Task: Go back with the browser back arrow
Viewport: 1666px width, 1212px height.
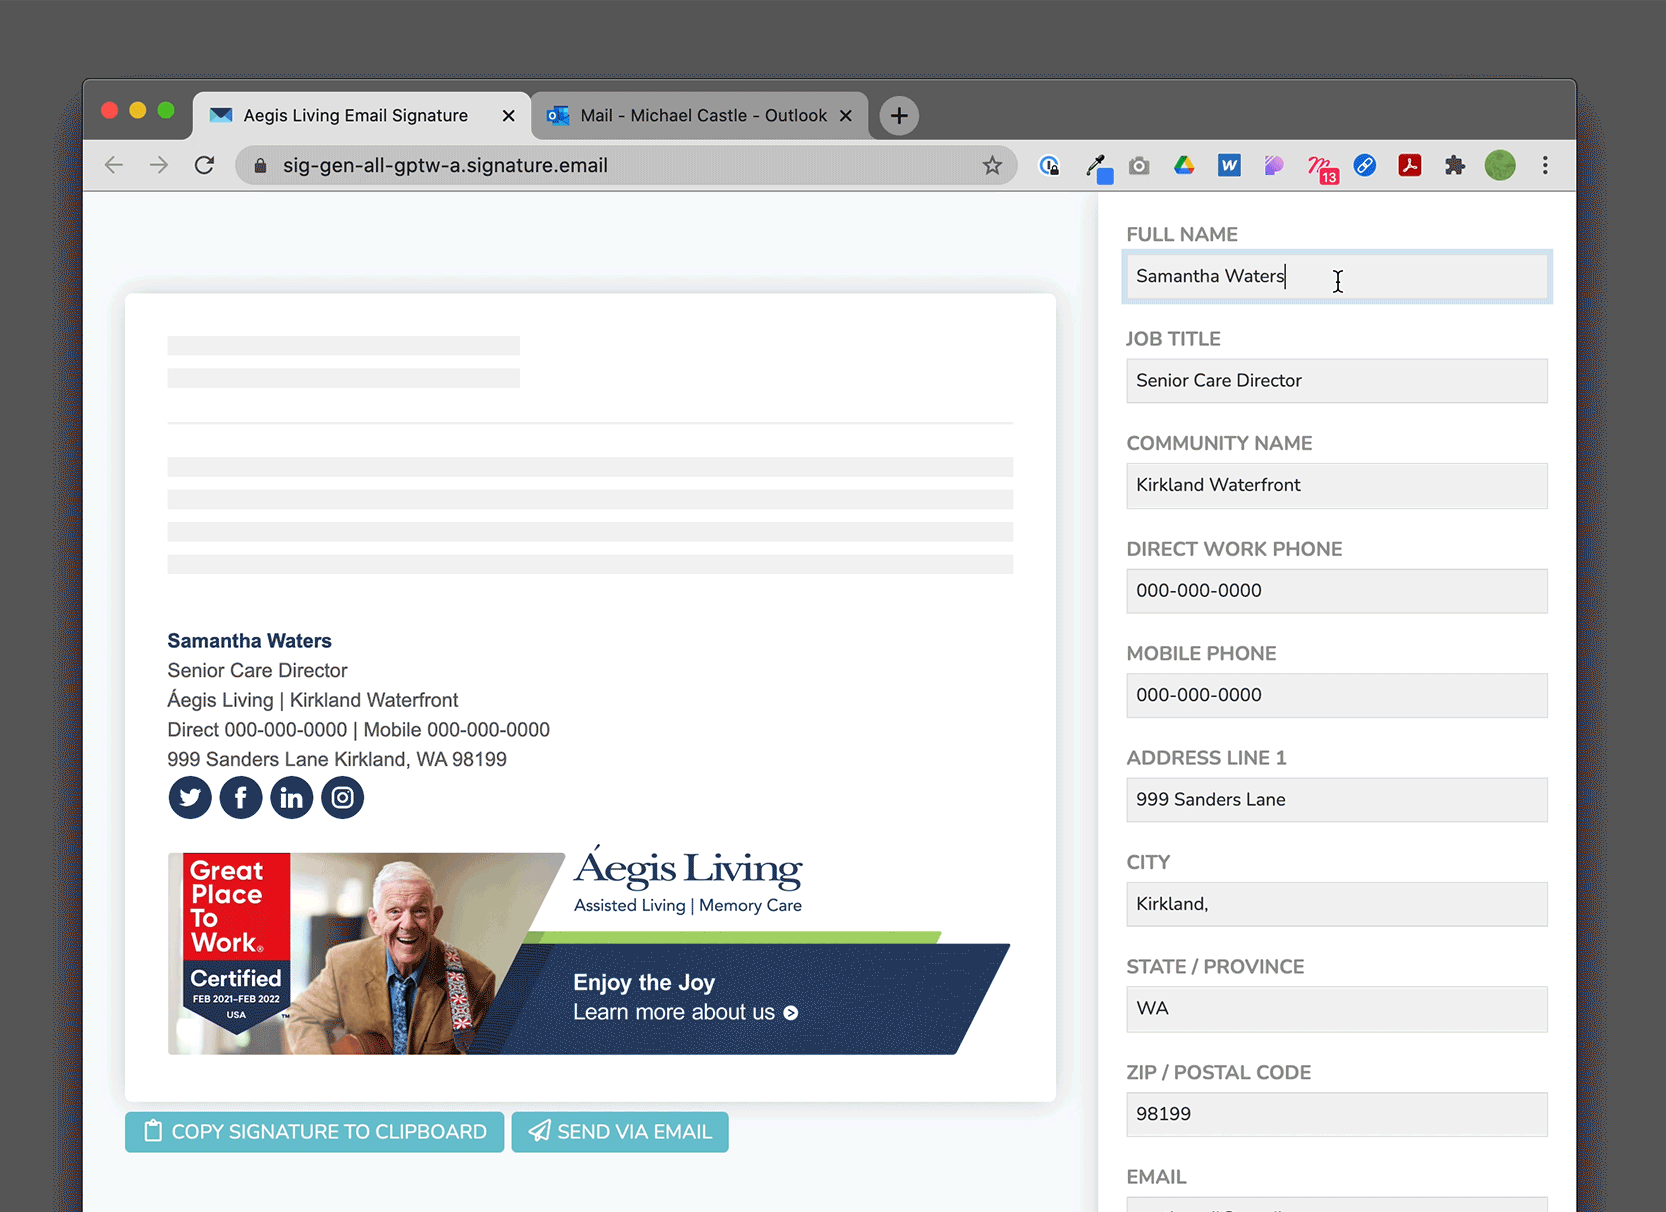Action: pos(114,165)
